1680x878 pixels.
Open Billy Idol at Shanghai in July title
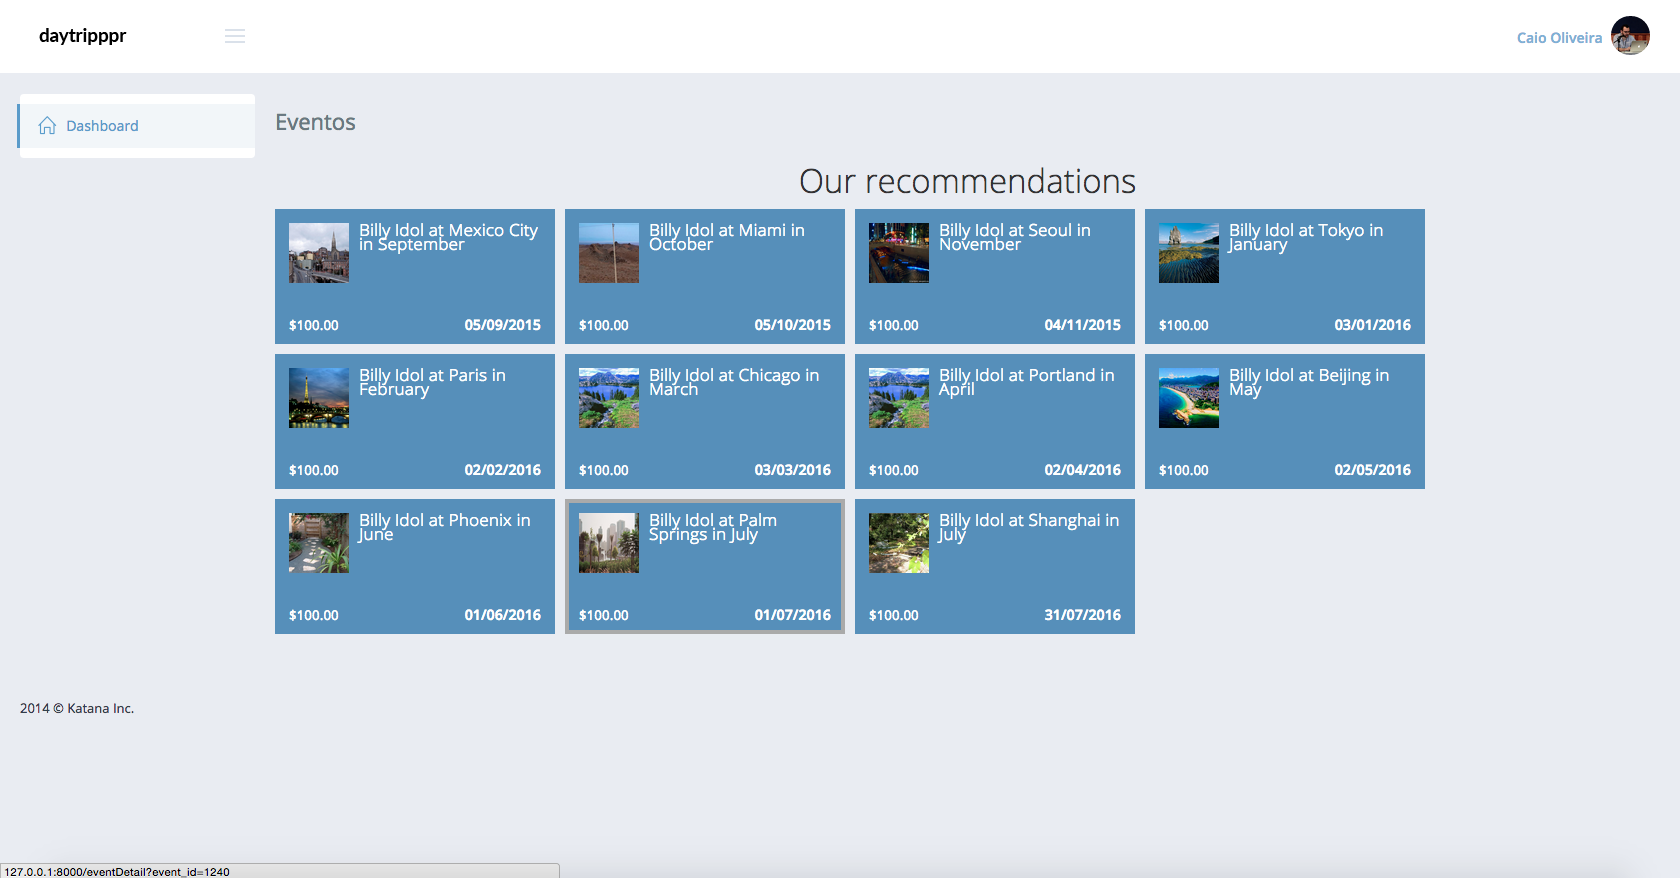(1029, 527)
